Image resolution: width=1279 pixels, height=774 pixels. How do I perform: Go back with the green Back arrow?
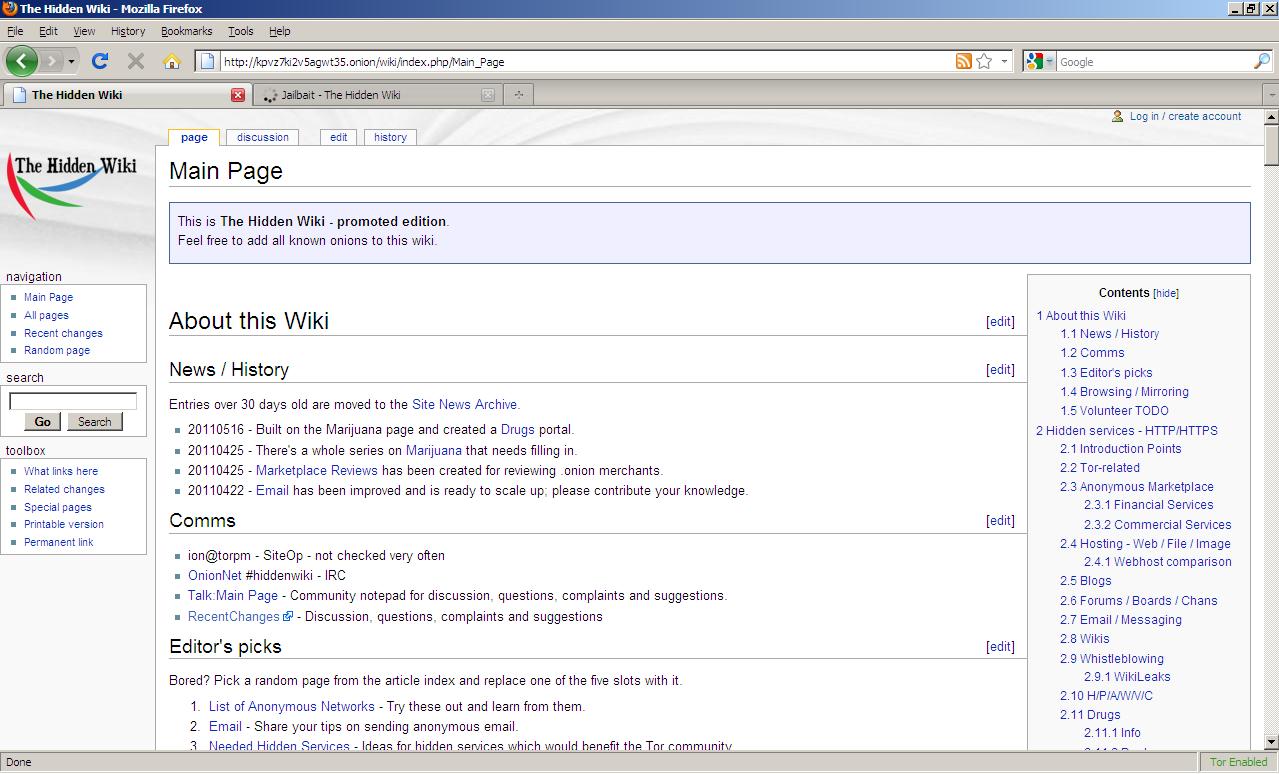pos(21,61)
